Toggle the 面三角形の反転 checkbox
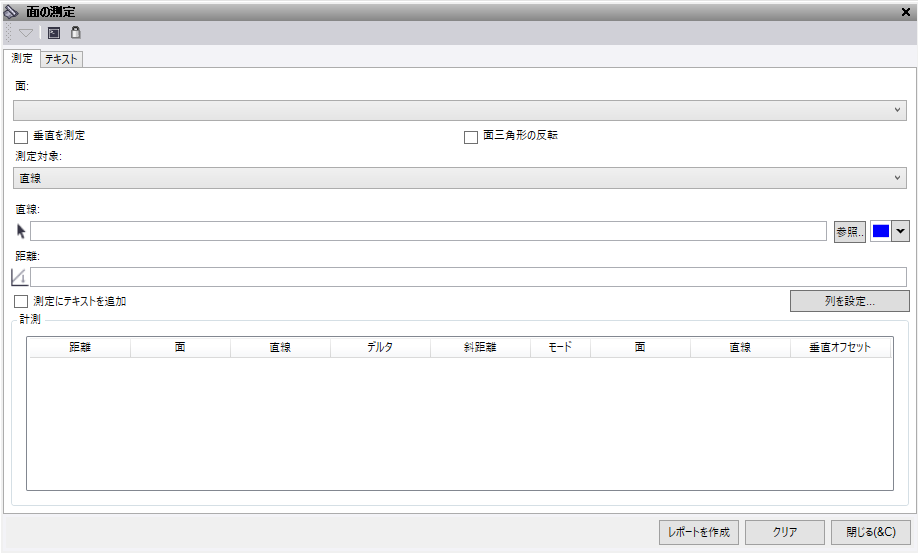The height and width of the screenshot is (553, 918). click(x=471, y=136)
